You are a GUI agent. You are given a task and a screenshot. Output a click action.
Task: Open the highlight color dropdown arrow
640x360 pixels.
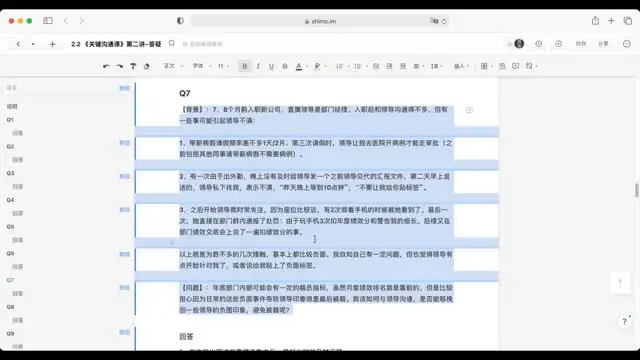click(x=325, y=66)
